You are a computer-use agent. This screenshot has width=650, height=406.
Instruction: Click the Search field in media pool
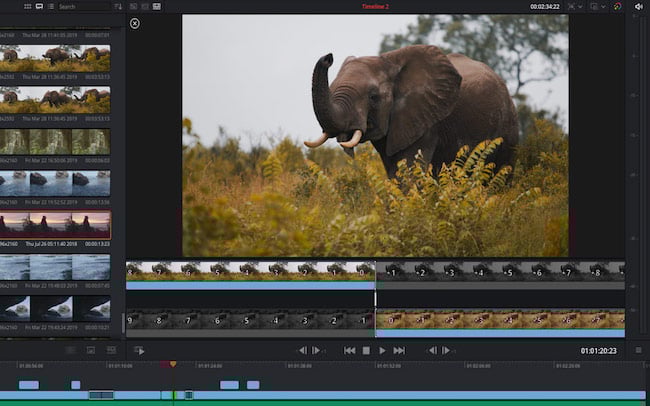click(x=83, y=6)
